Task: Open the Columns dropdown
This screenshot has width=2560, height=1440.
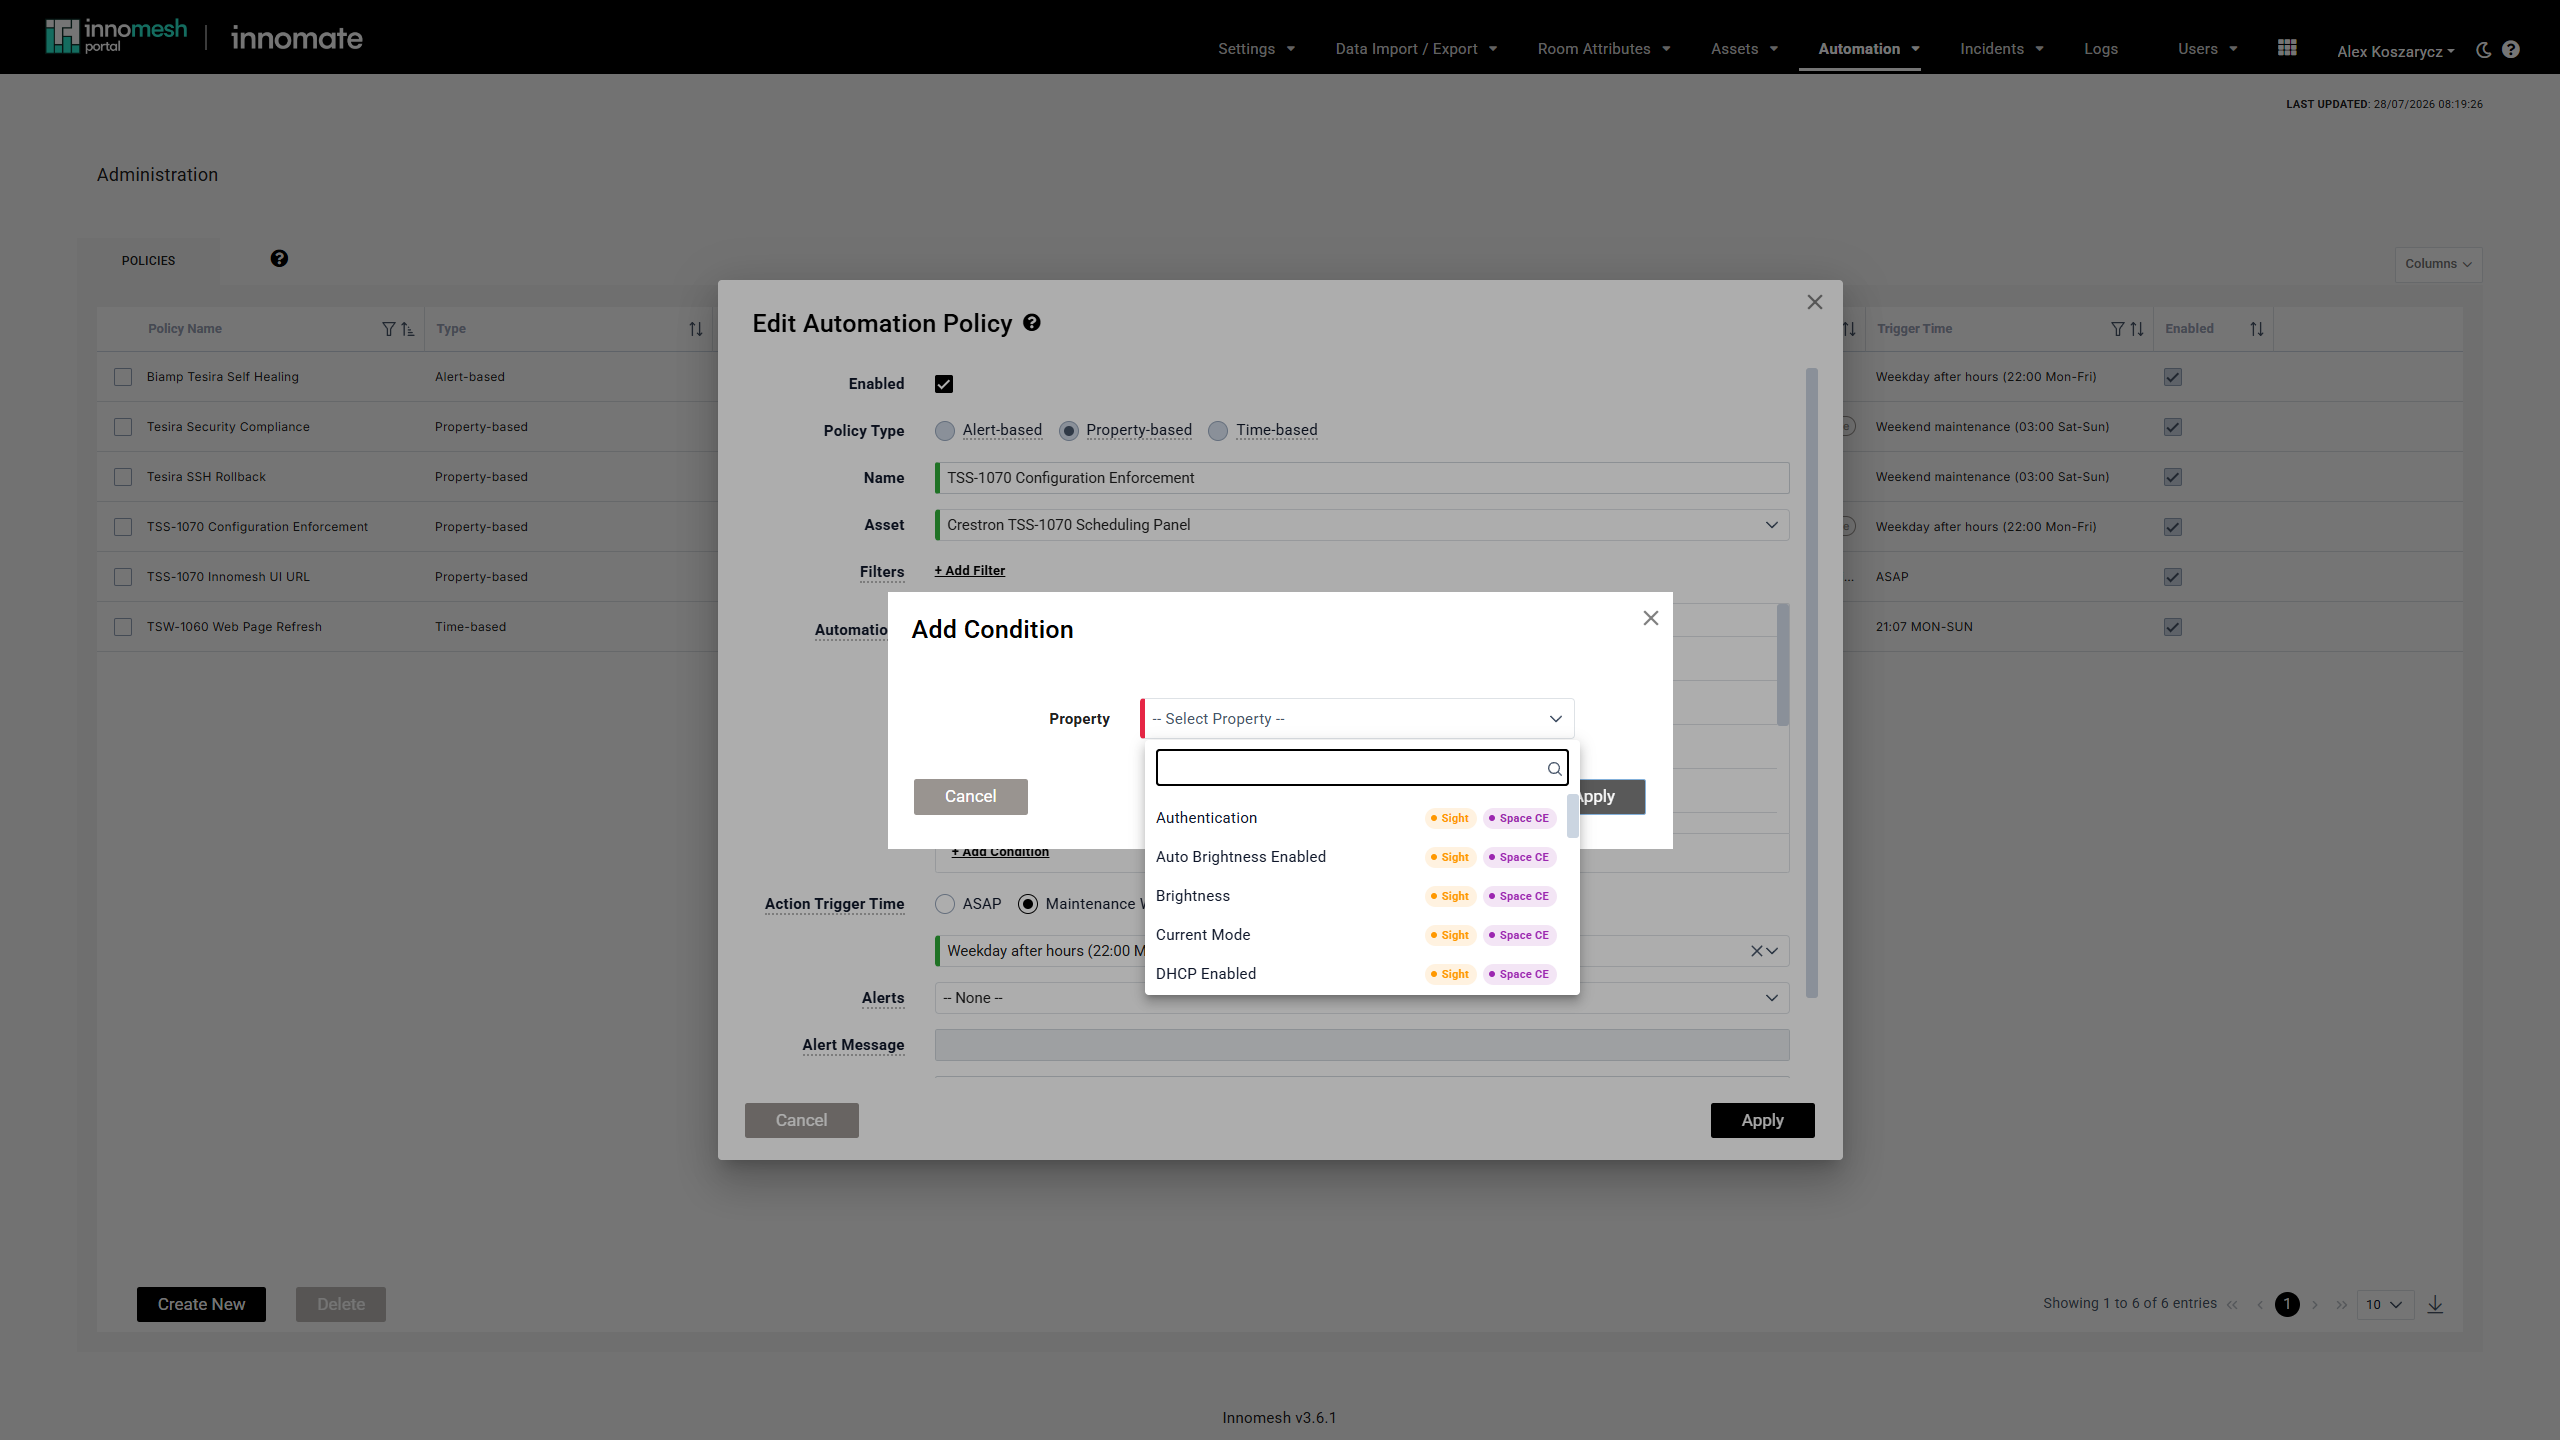Action: coord(2438,264)
